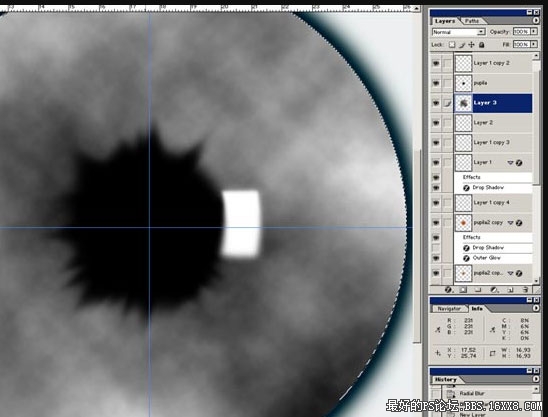Image resolution: width=548 pixels, height=417 pixels.
Task: Click Layer 1 layer style f icon
Action: tap(519, 163)
